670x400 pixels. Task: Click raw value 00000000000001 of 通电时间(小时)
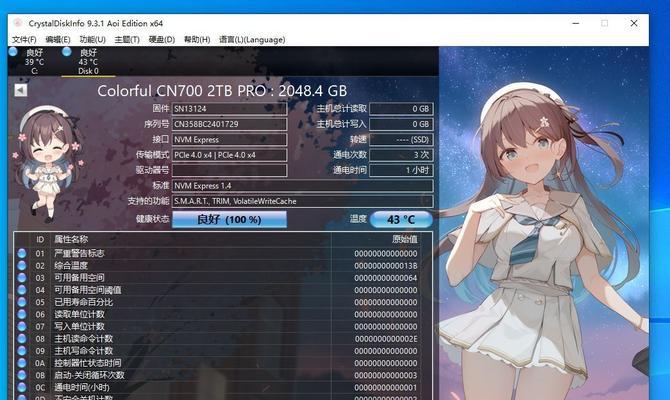386,388
